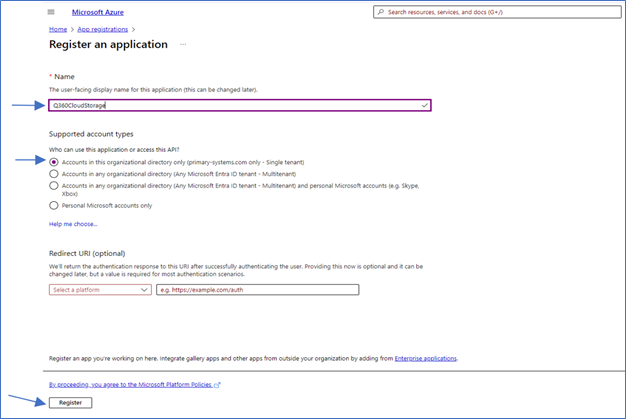Select single tenant organizational directory option
The width and height of the screenshot is (626, 419).
tap(54, 161)
